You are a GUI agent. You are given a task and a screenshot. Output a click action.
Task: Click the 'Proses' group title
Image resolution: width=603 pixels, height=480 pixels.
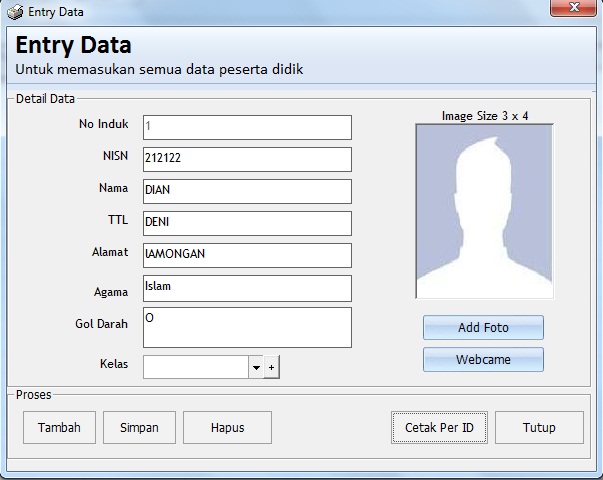(33, 395)
